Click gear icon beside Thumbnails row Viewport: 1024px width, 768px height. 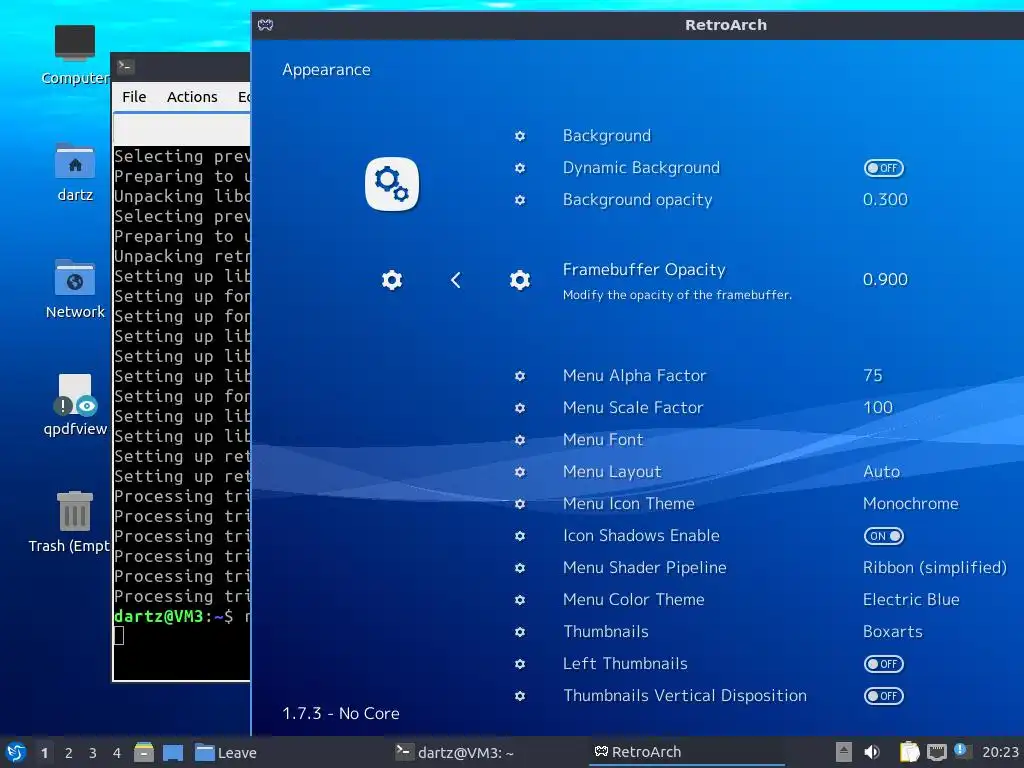520,632
